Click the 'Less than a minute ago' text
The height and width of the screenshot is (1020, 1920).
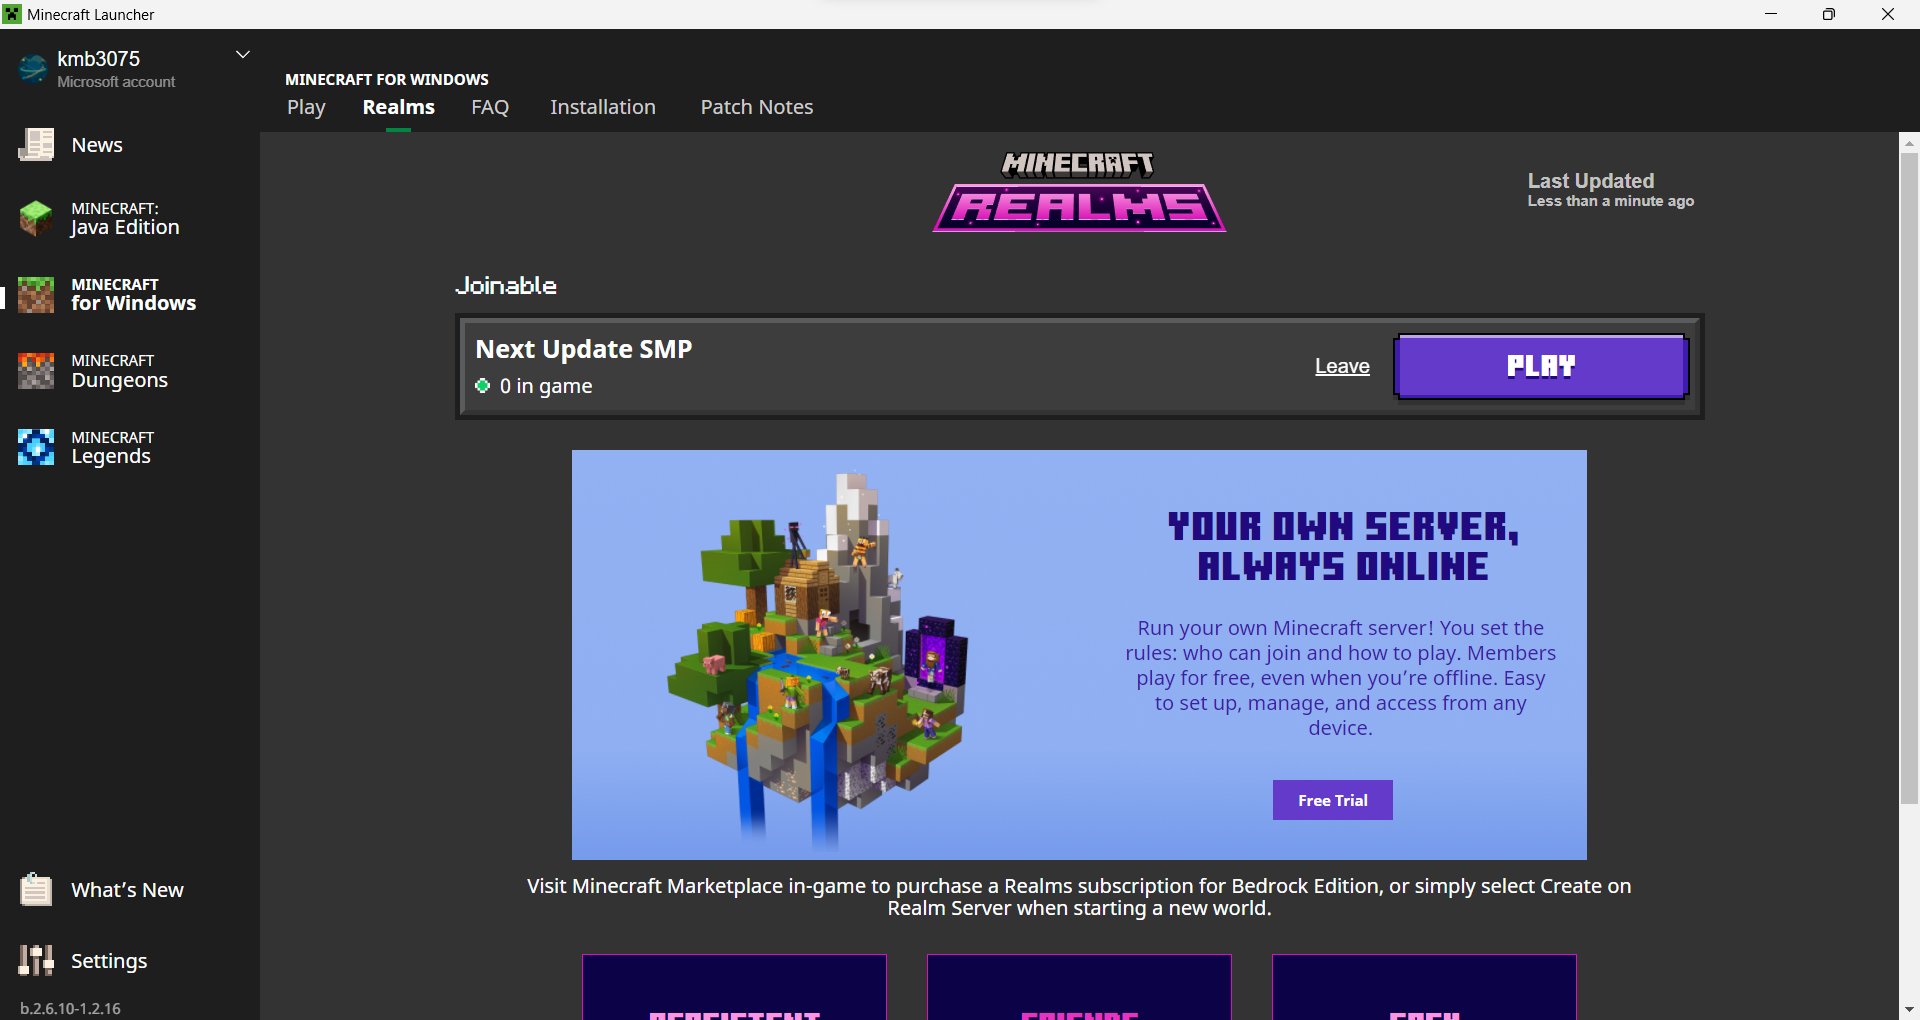point(1610,201)
